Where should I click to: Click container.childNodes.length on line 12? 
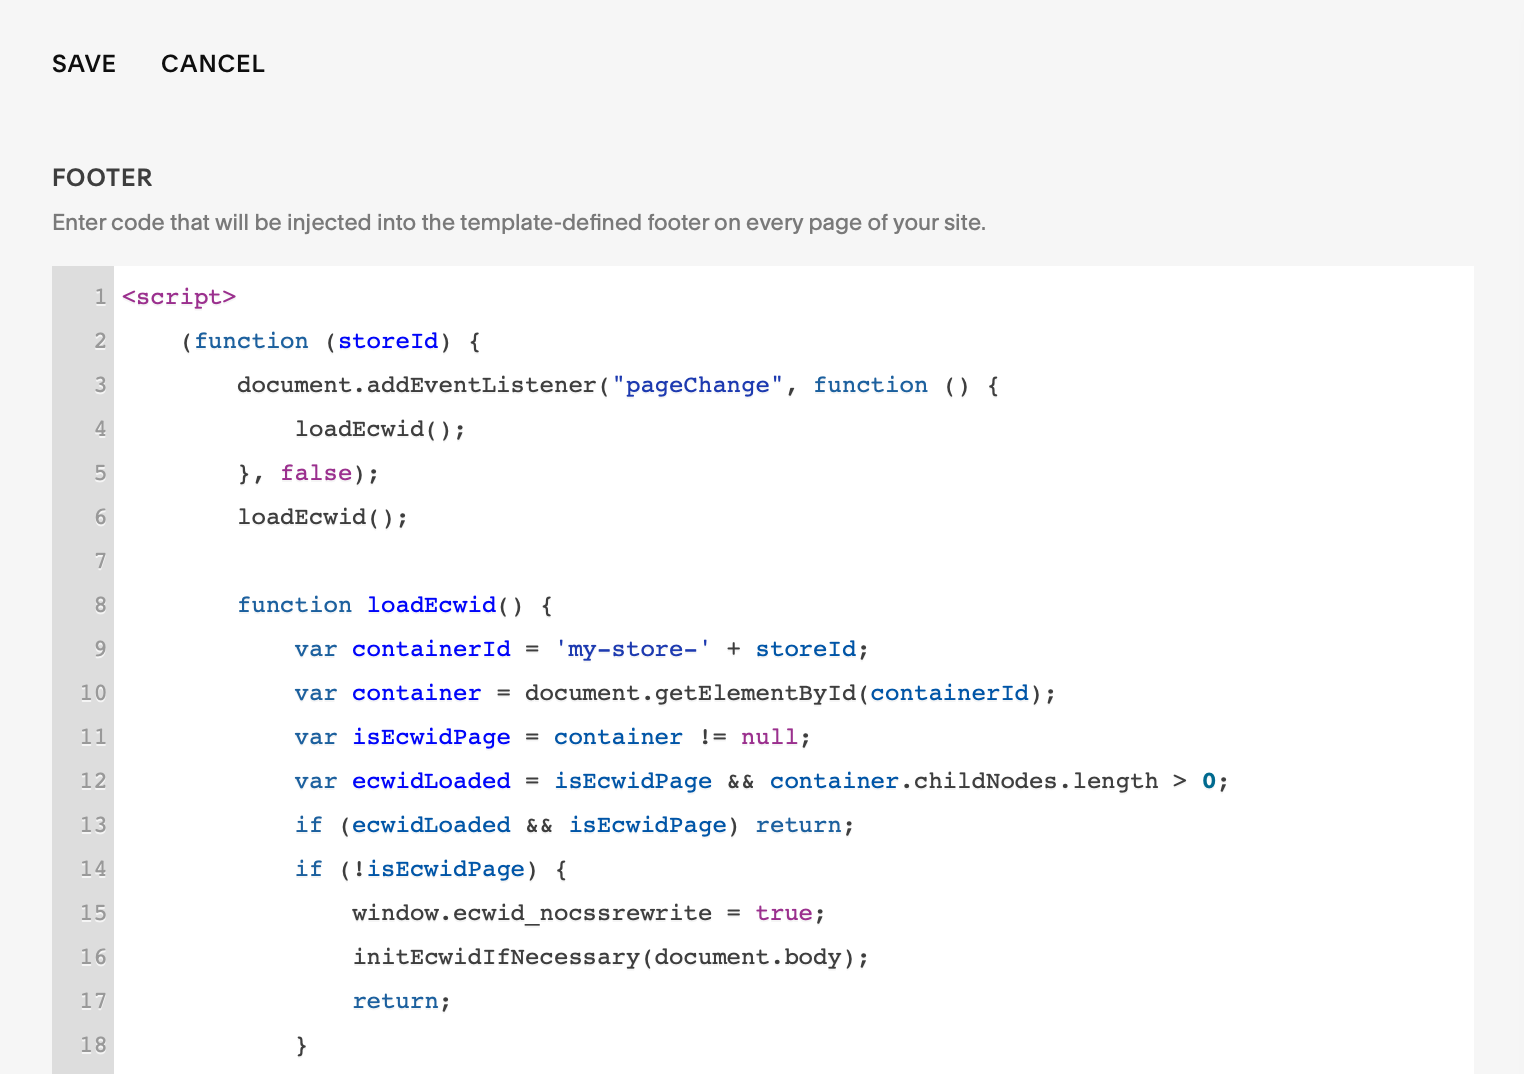963,781
